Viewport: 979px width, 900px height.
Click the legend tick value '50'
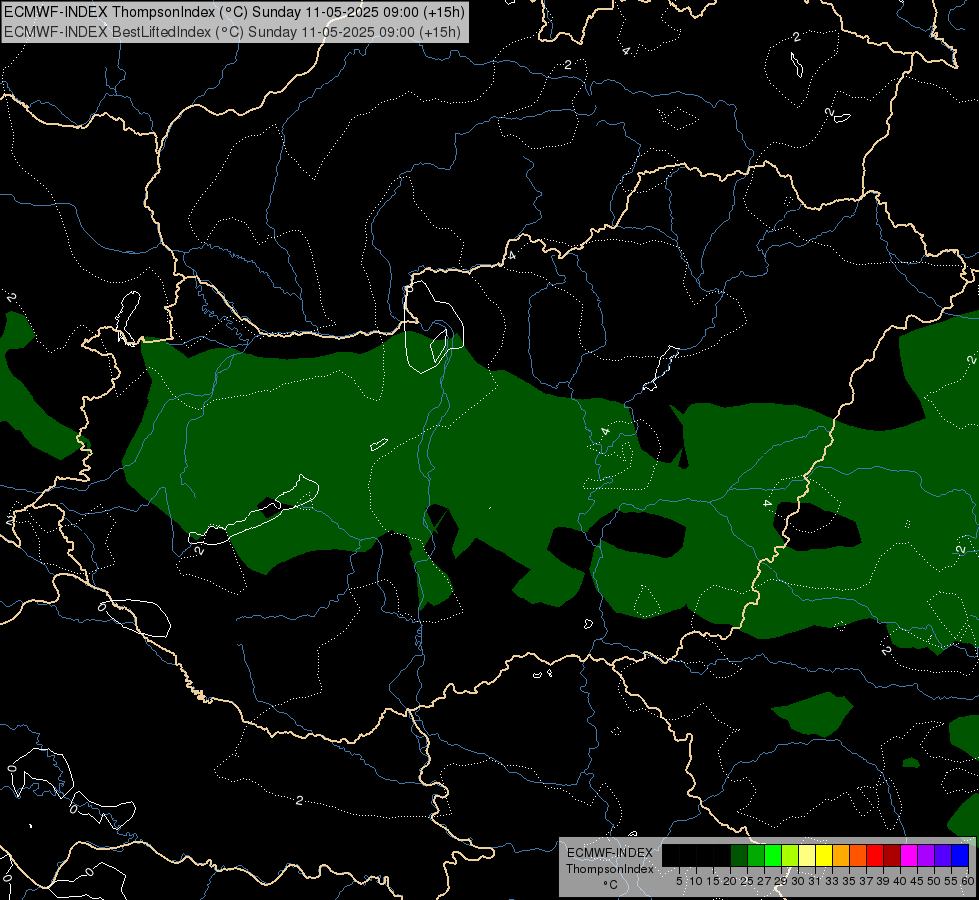coord(934,881)
